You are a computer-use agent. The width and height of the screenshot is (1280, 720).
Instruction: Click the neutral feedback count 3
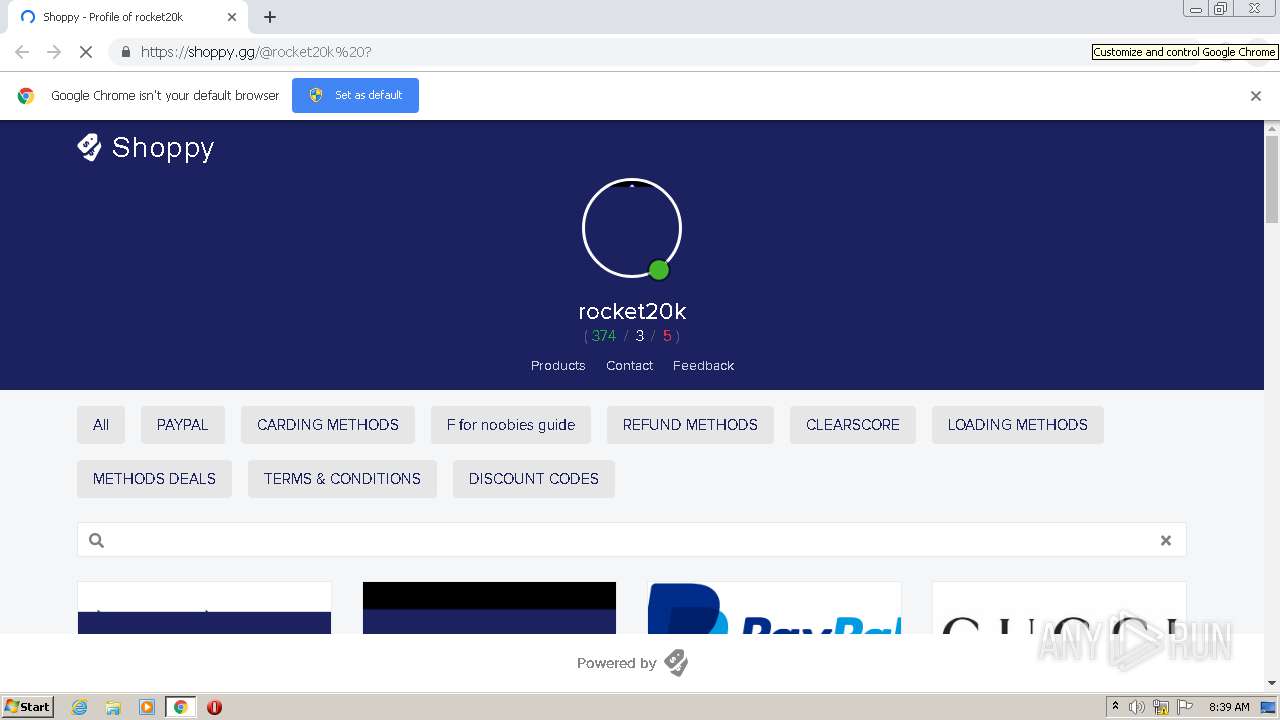(x=640, y=336)
